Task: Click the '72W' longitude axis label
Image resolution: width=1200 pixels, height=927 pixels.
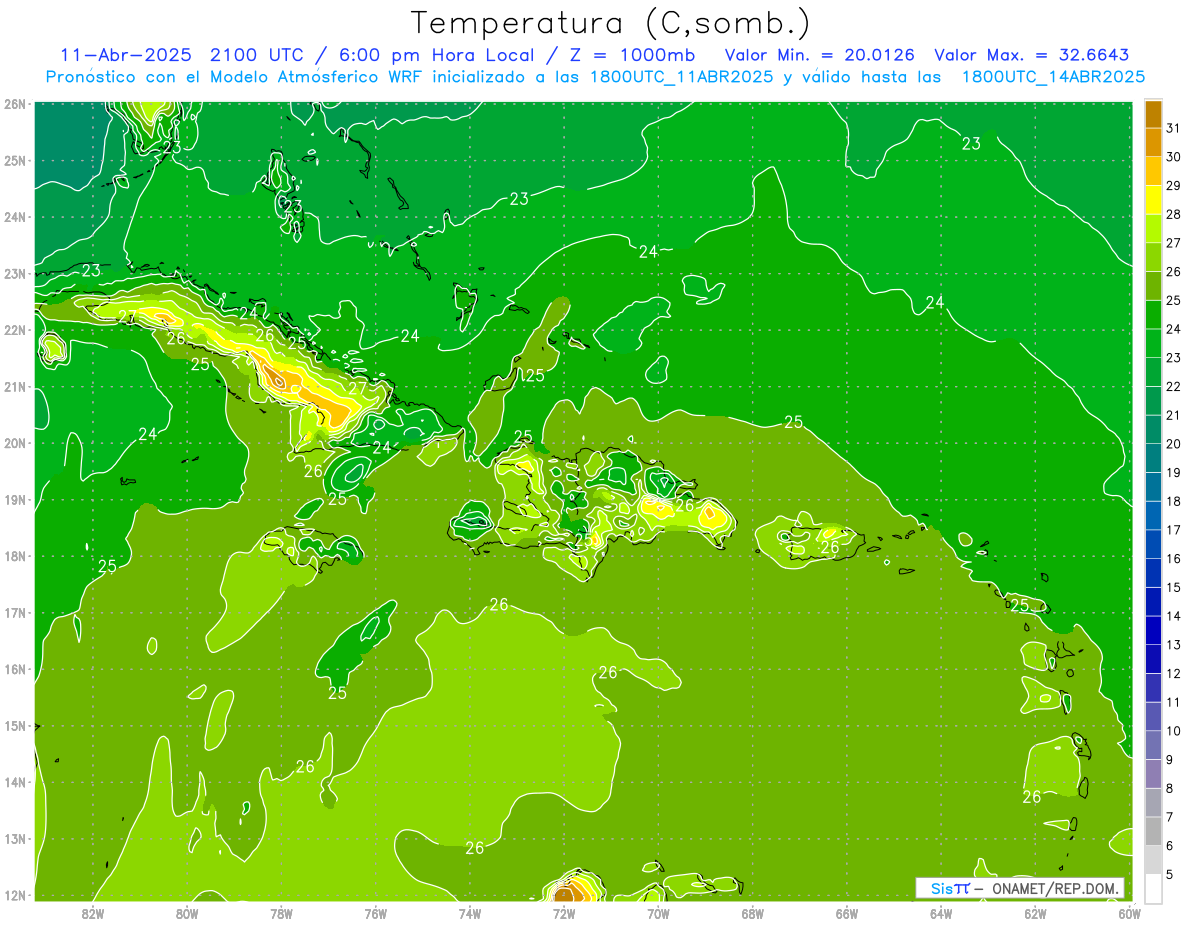Action: tap(564, 913)
